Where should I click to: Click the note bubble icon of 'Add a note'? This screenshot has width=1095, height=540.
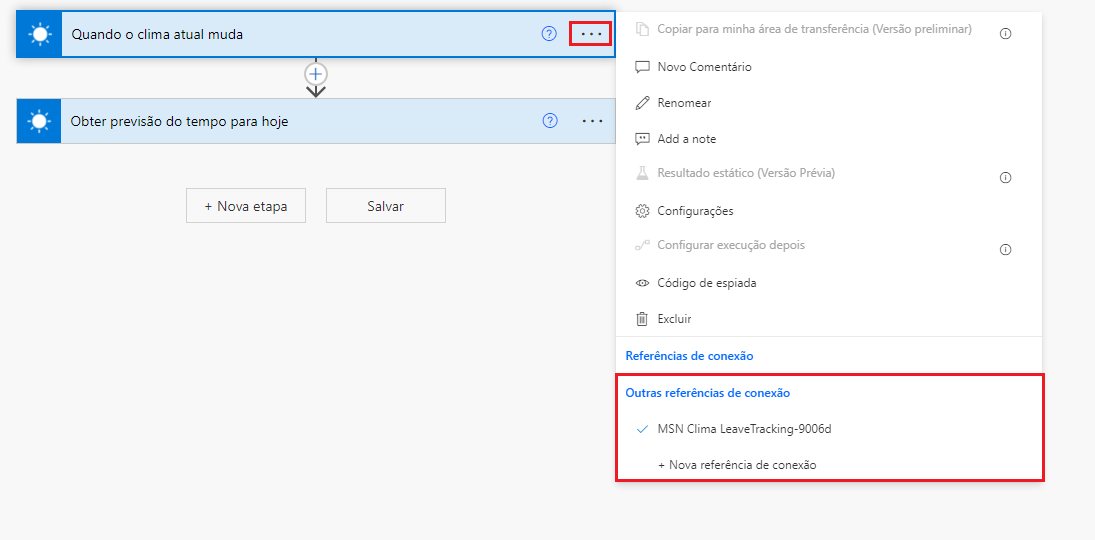[x=642, y=139]
